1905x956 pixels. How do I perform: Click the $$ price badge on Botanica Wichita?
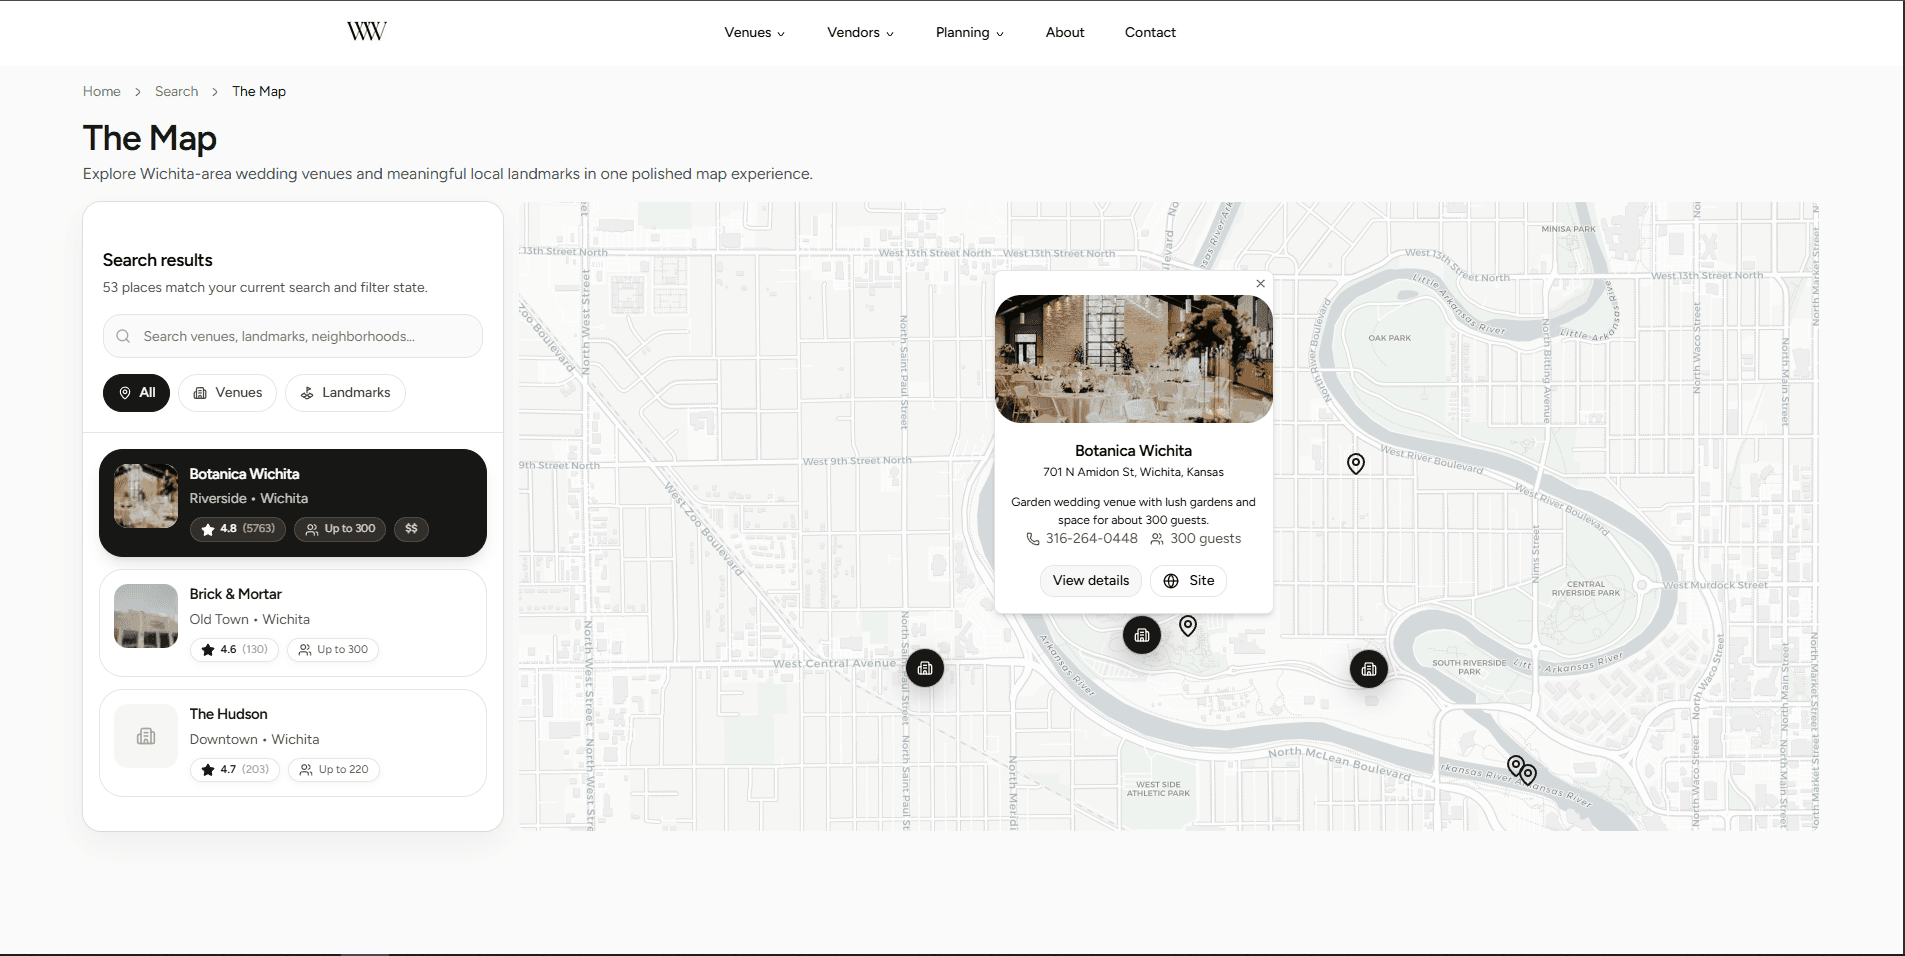pos(411,529)
